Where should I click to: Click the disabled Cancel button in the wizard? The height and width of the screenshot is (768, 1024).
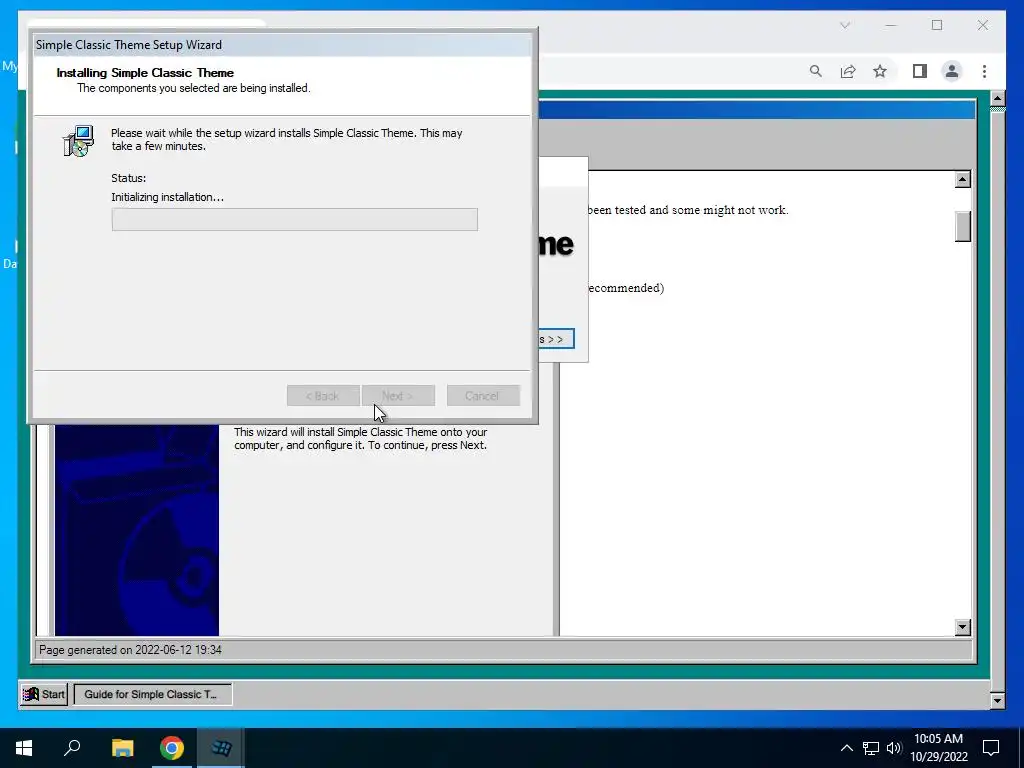click(483, 396)
